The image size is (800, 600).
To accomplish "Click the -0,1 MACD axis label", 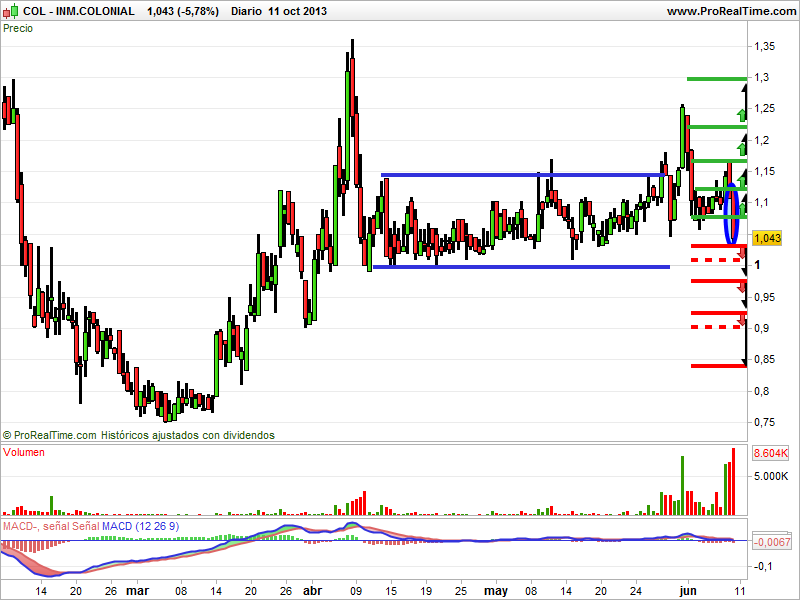I will pyautogui.click(x=764, y=566).
